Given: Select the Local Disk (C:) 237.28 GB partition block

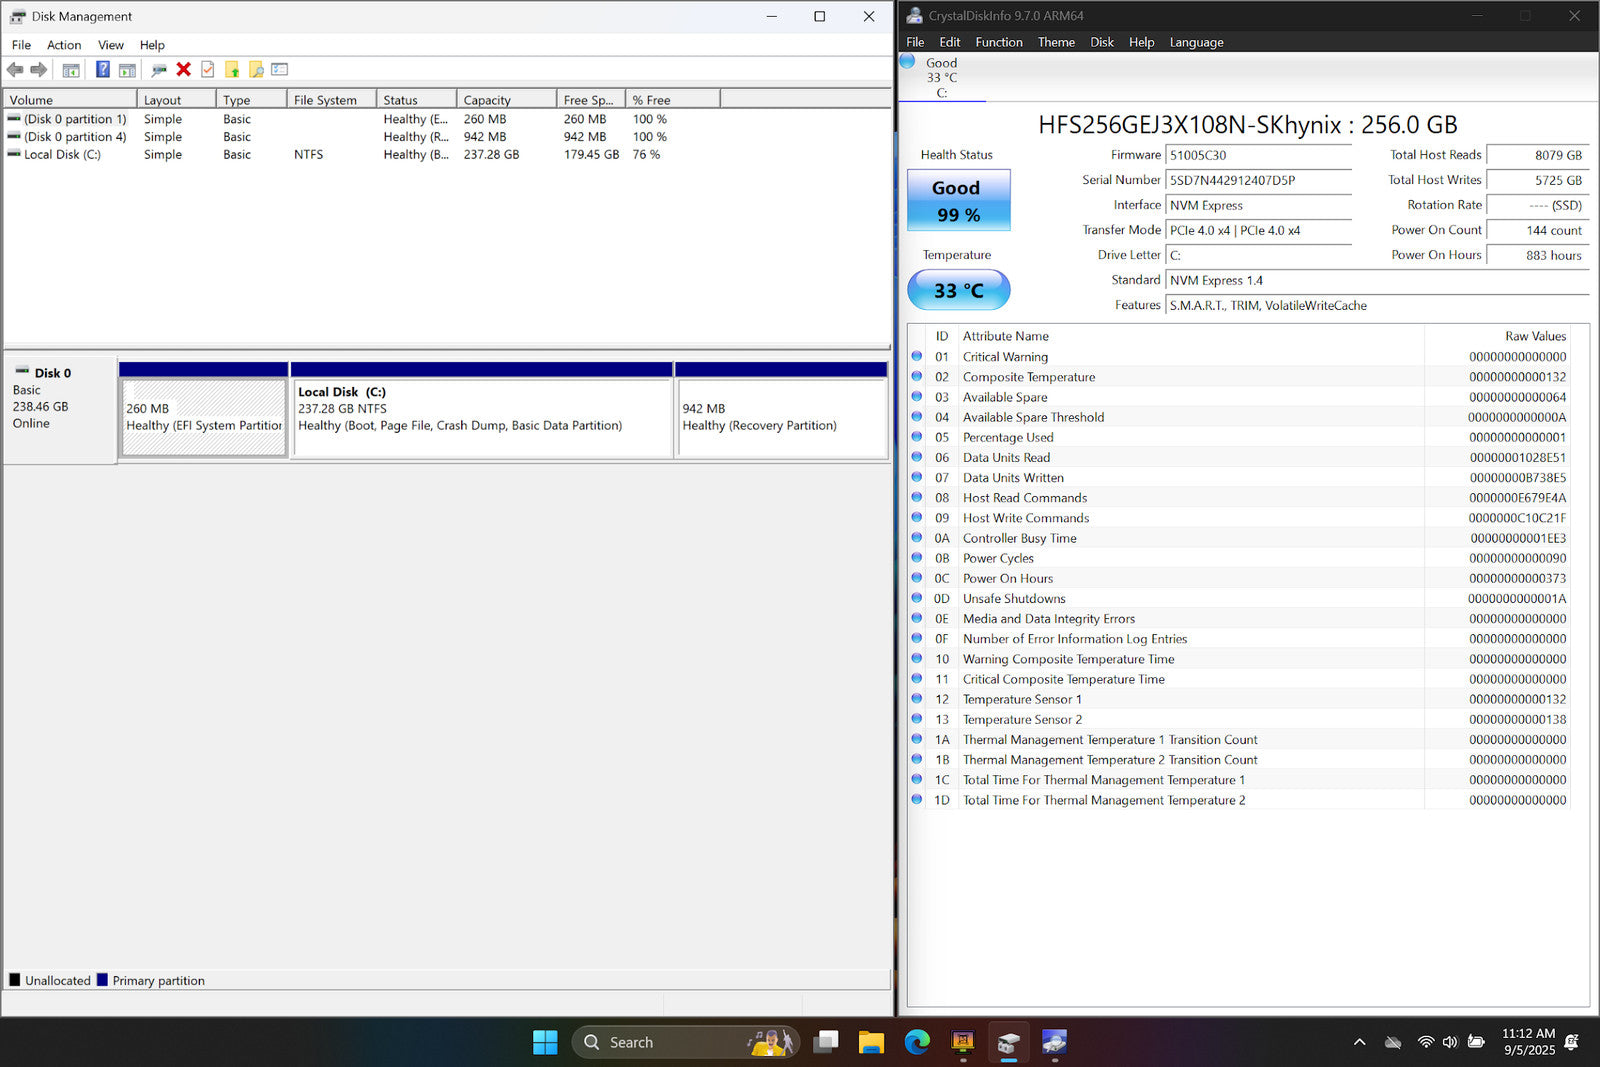Looking at the screenshot, I should tap(482, 410).
